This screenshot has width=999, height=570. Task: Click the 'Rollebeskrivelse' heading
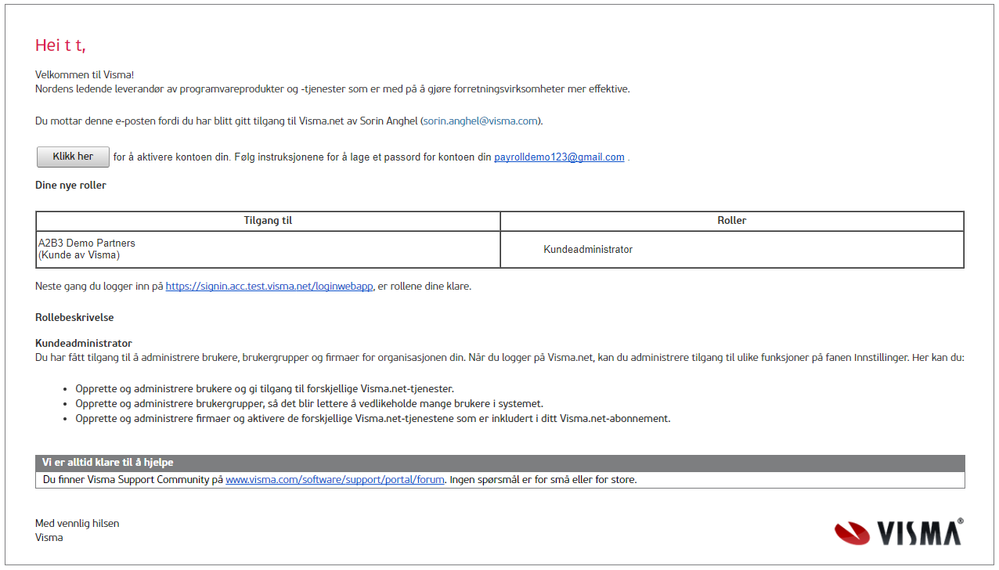tap(75, 317)
